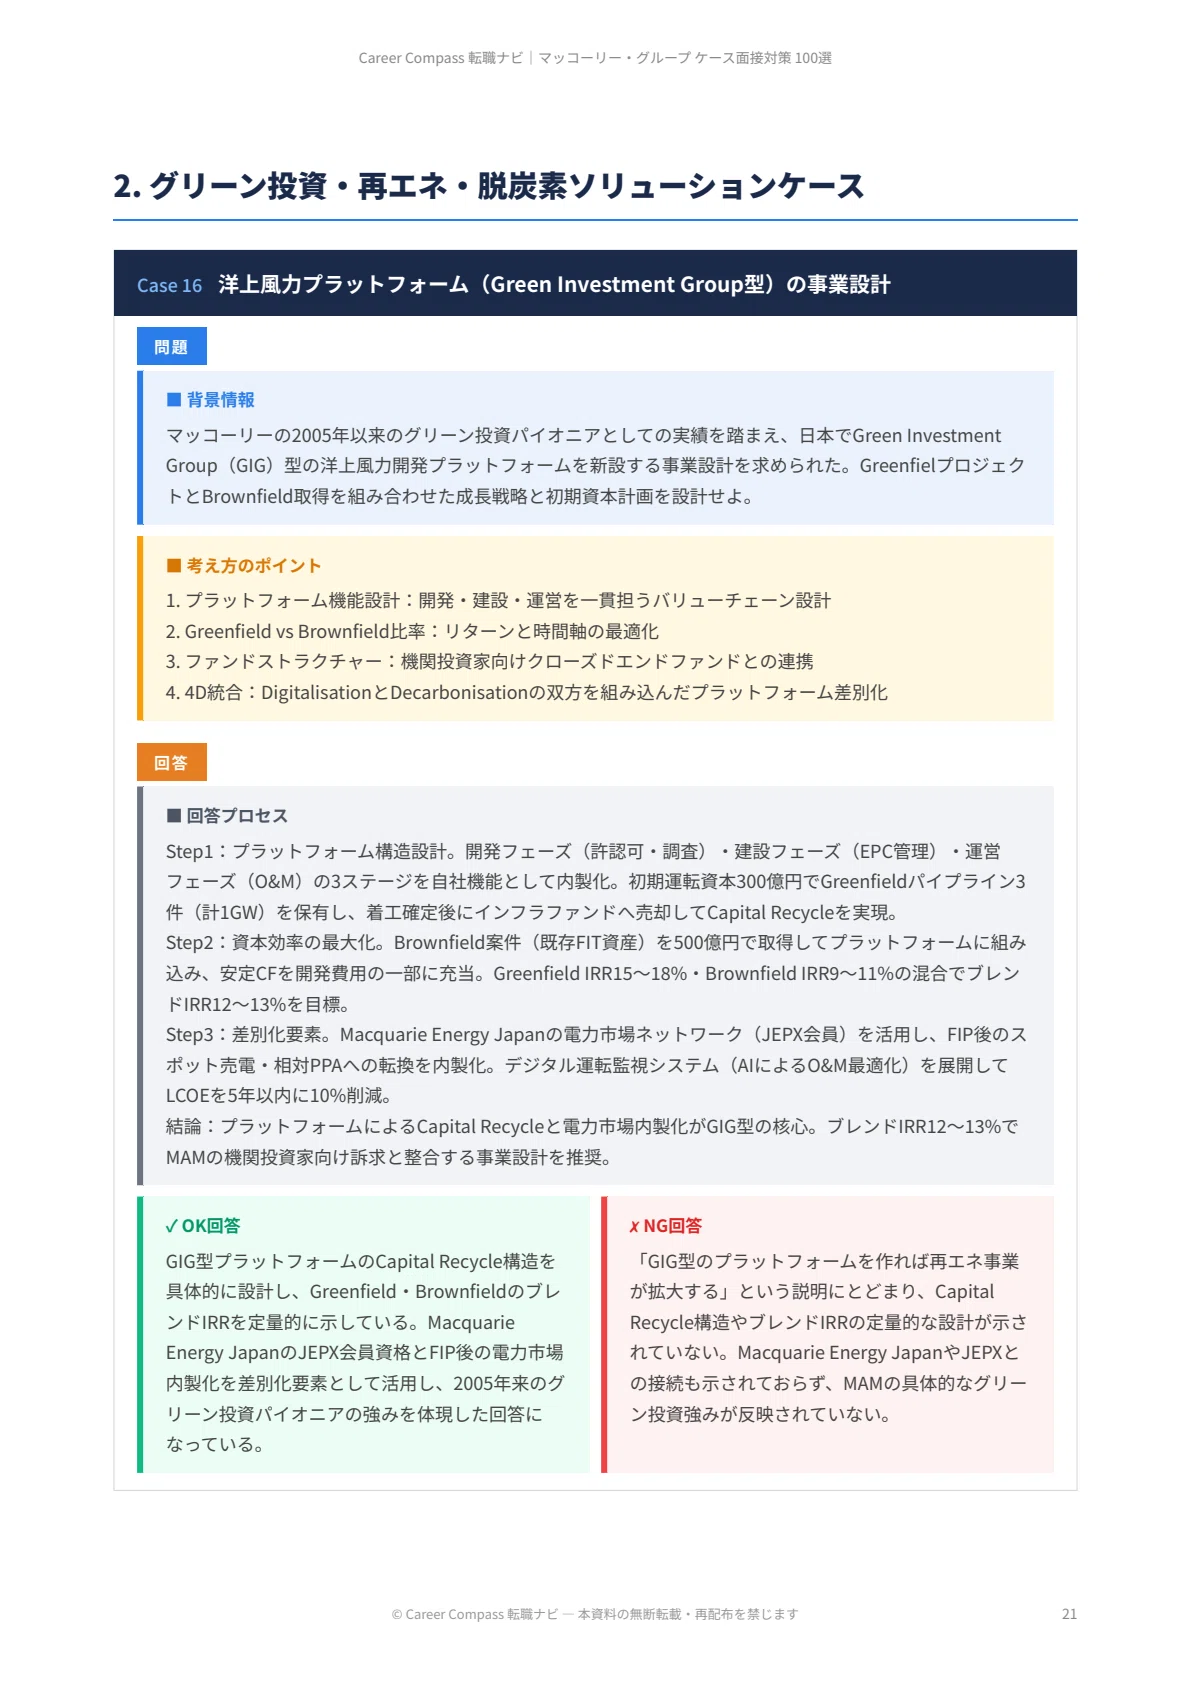Click the orange "回答" badge
The height and width of the screenshot is (1684, 1191).
171,762
